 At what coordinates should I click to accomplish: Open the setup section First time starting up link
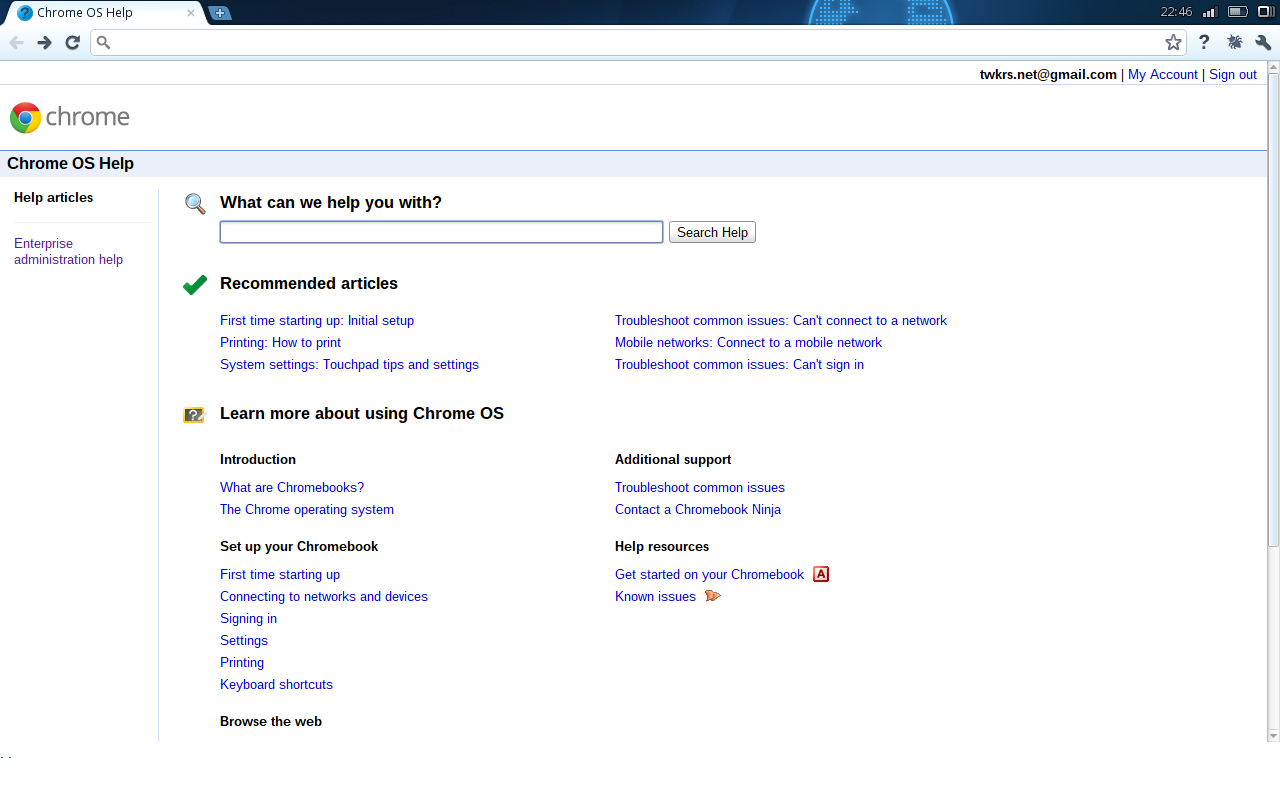click(280, 574)
